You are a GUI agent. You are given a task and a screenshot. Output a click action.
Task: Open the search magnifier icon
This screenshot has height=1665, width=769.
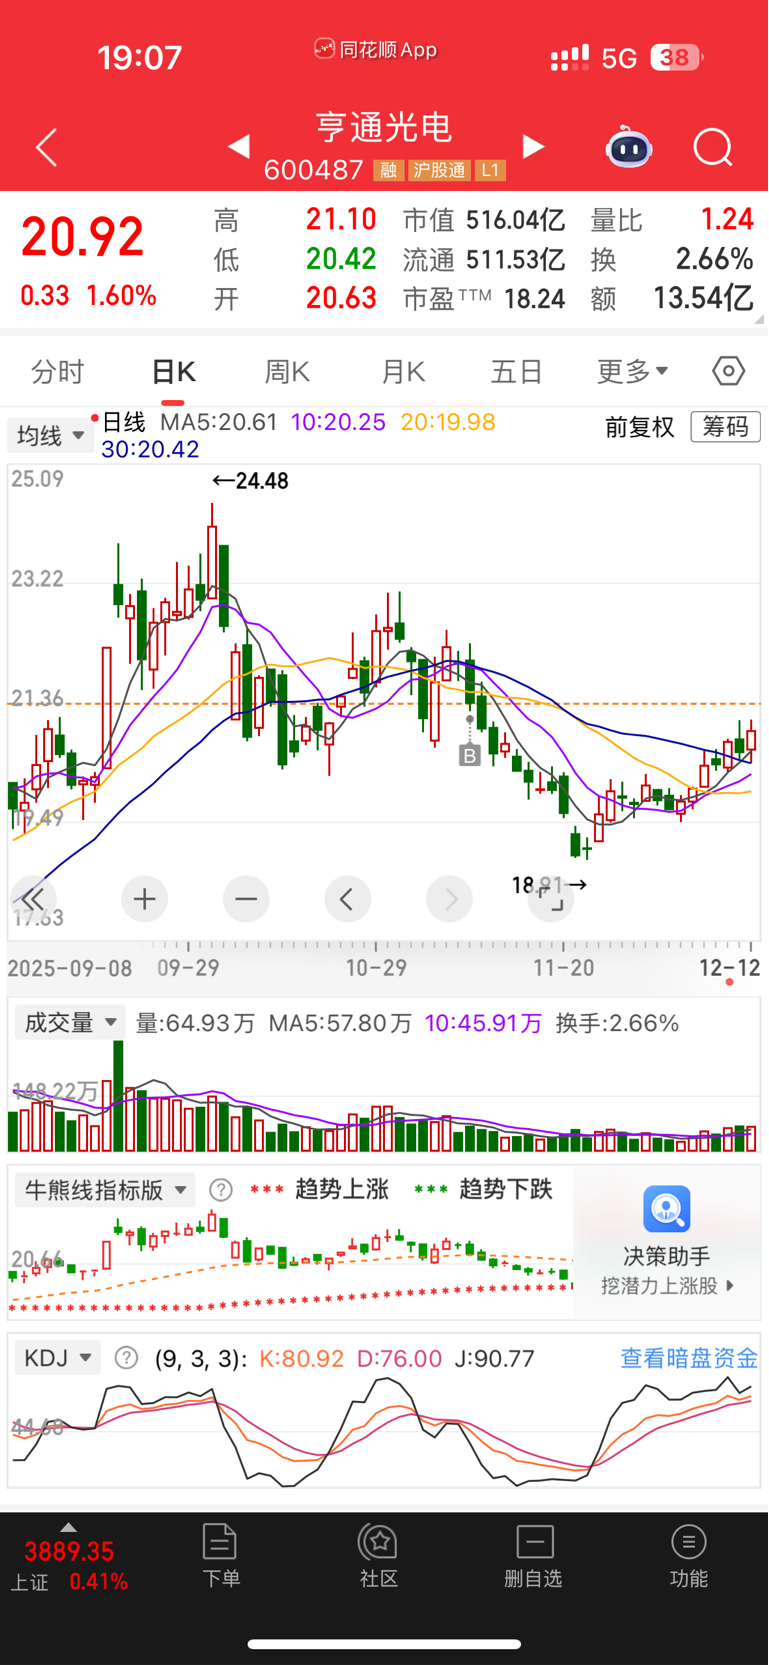click(x=713, y=148)
